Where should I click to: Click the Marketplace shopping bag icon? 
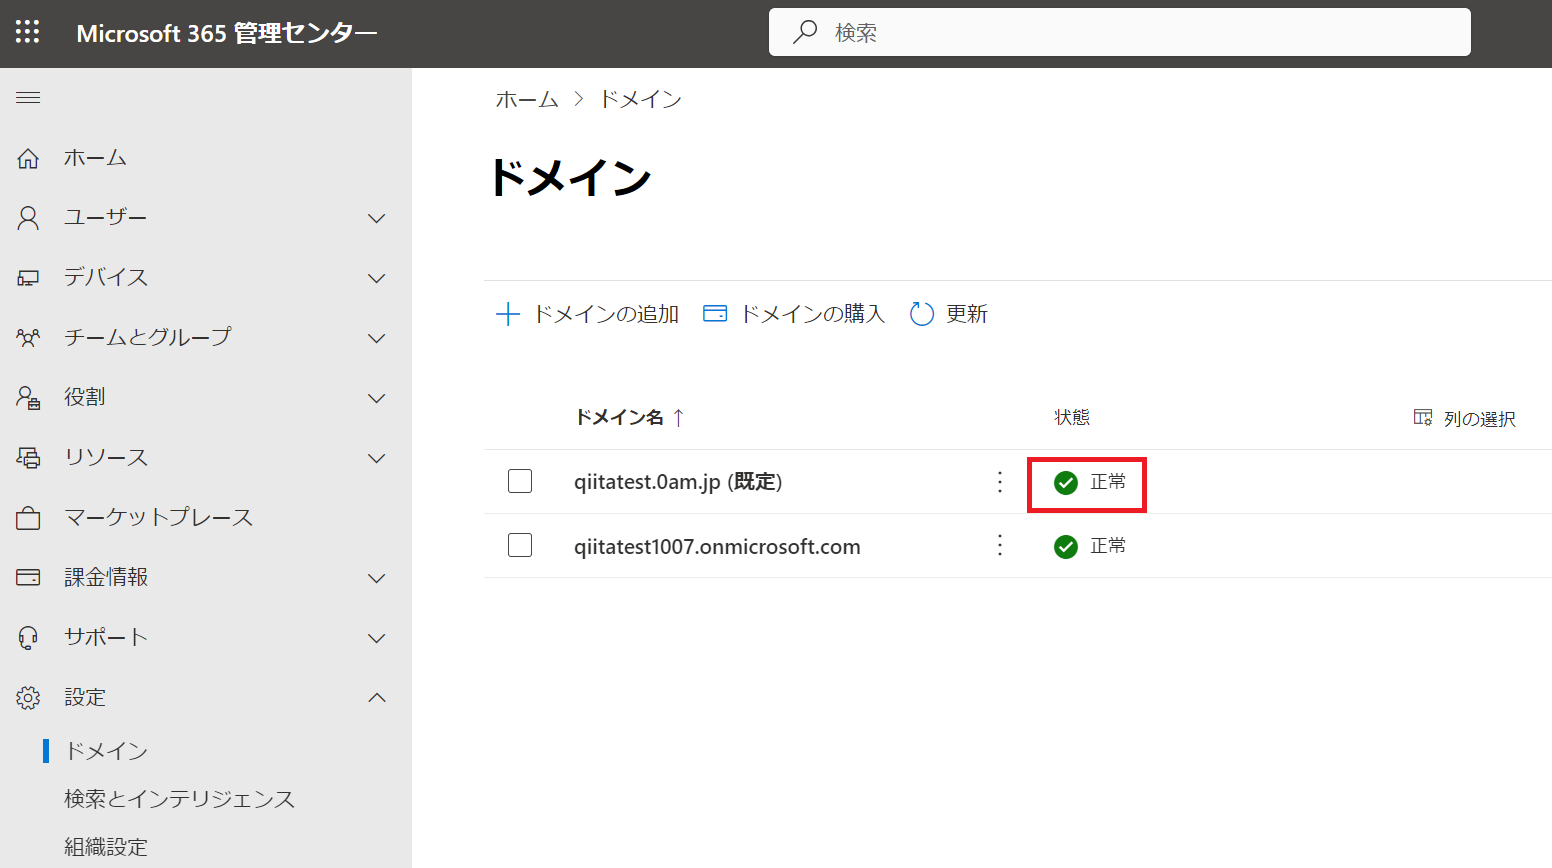[x=28, y=518]
